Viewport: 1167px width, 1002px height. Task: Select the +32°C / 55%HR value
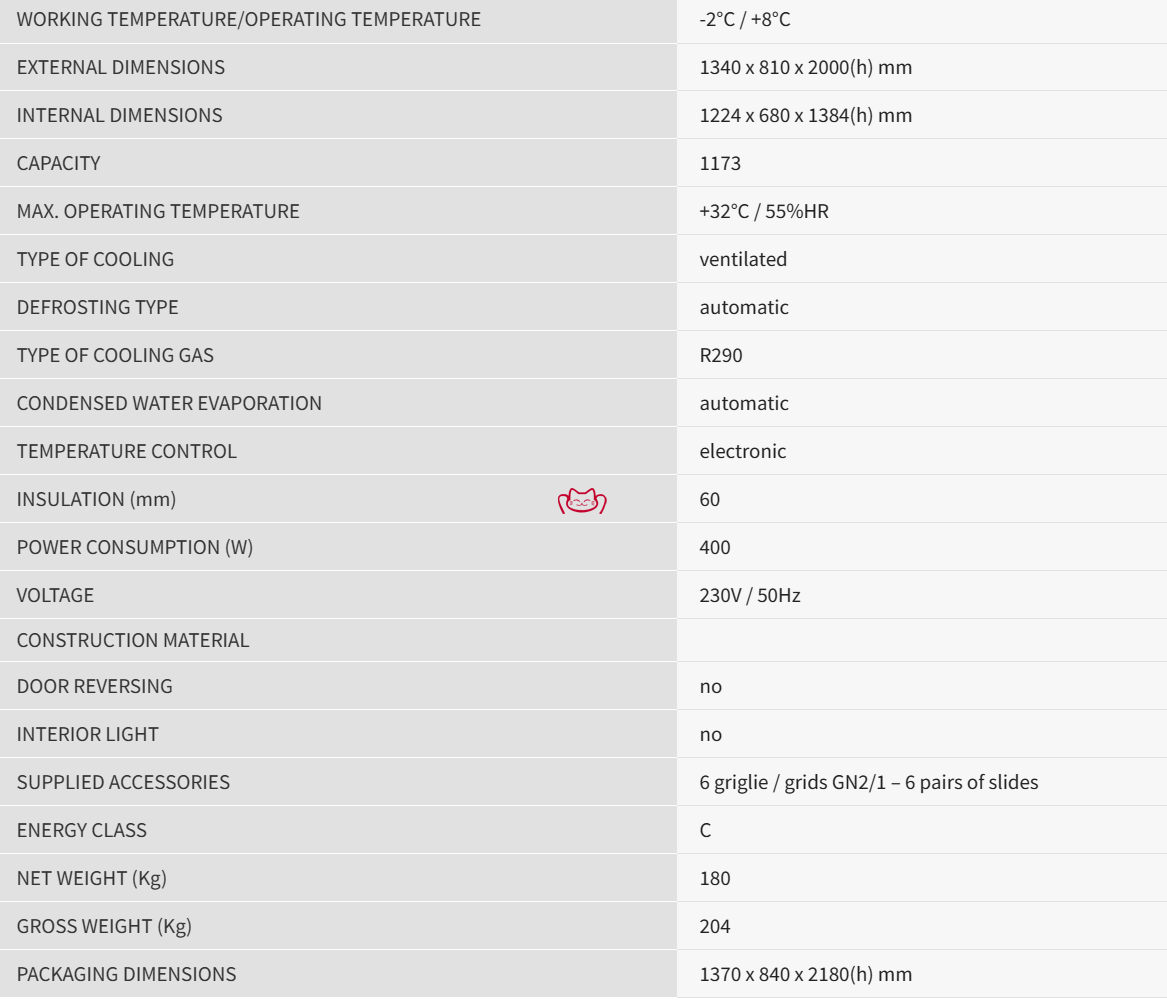click(764, 211)
